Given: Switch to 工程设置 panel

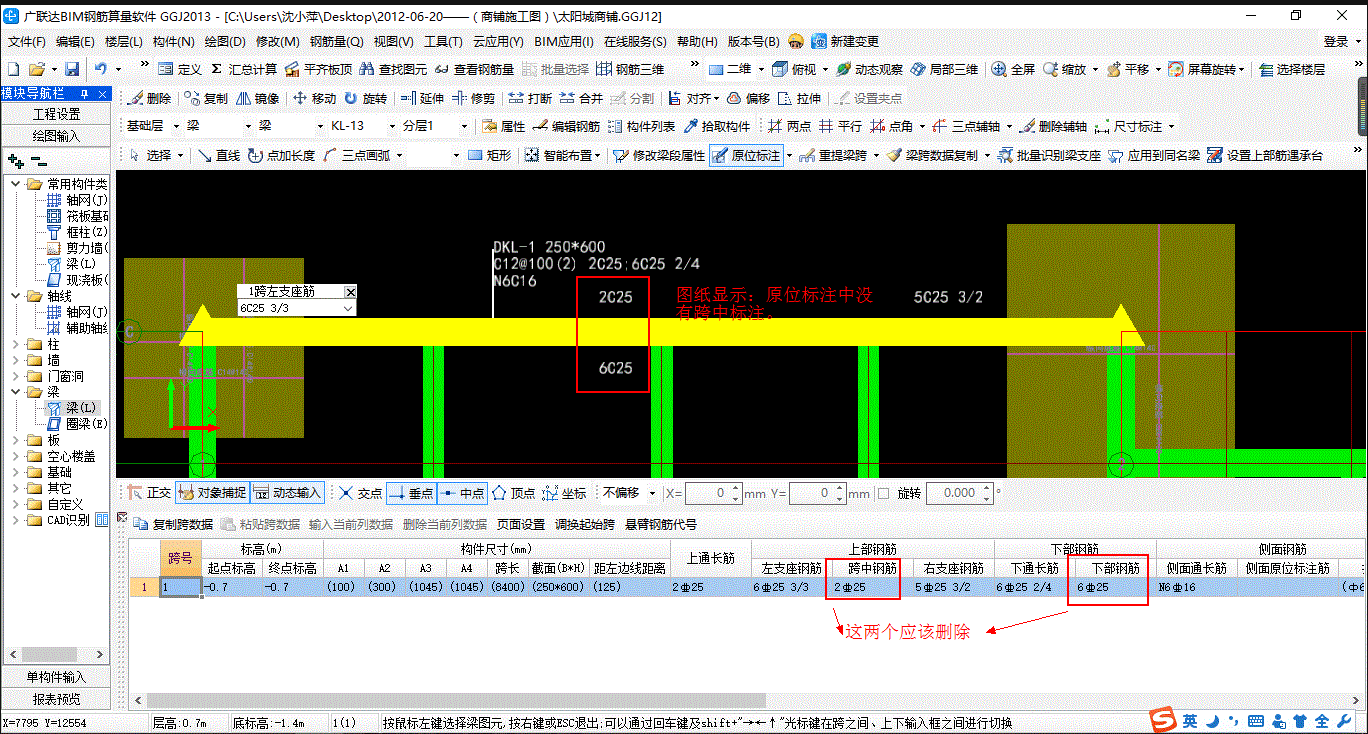Looking at the screenshot, I should (x=57, y=115).
